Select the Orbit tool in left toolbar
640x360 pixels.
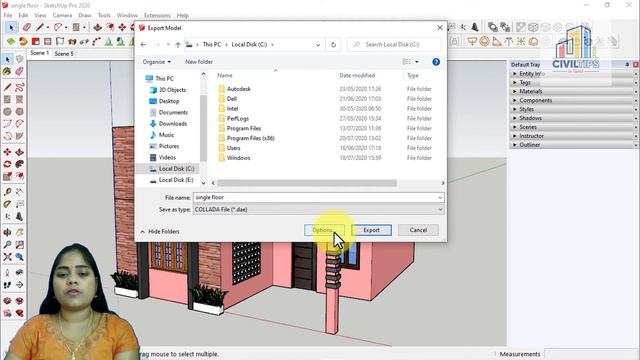(7, 233)
